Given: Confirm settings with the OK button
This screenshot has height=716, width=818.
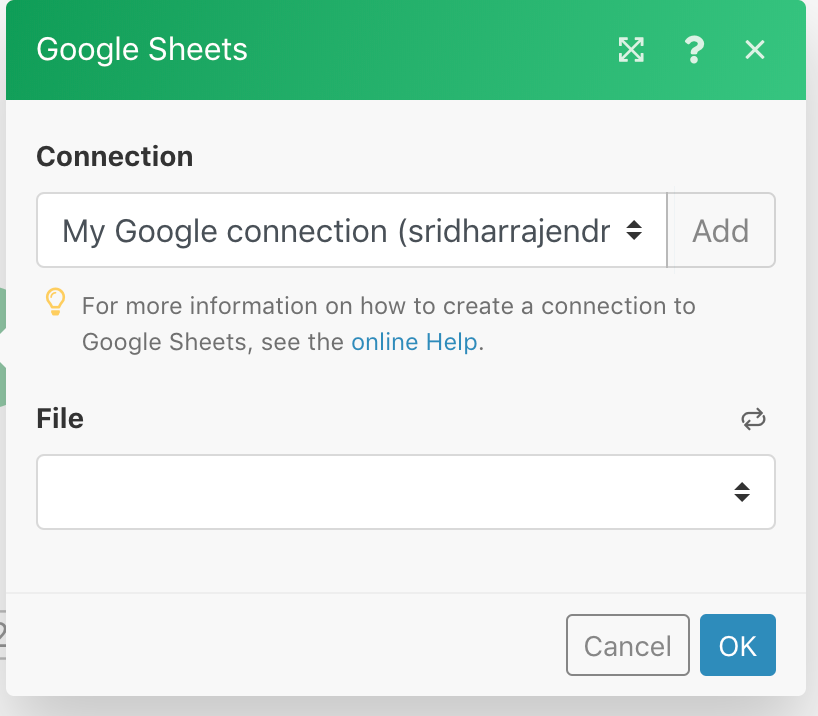Looking at the screenshot, I should (x=738, y=645).
